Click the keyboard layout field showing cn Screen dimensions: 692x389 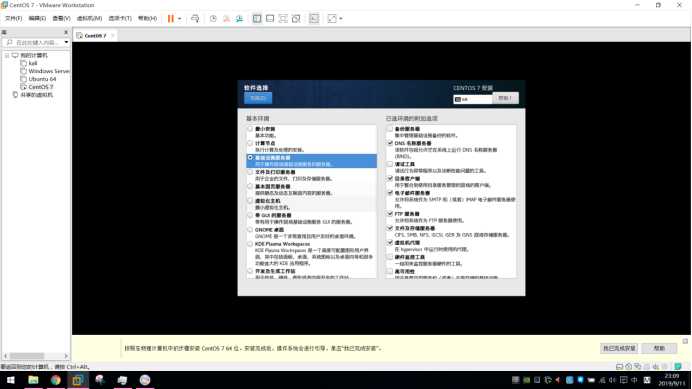click(473, 99)
